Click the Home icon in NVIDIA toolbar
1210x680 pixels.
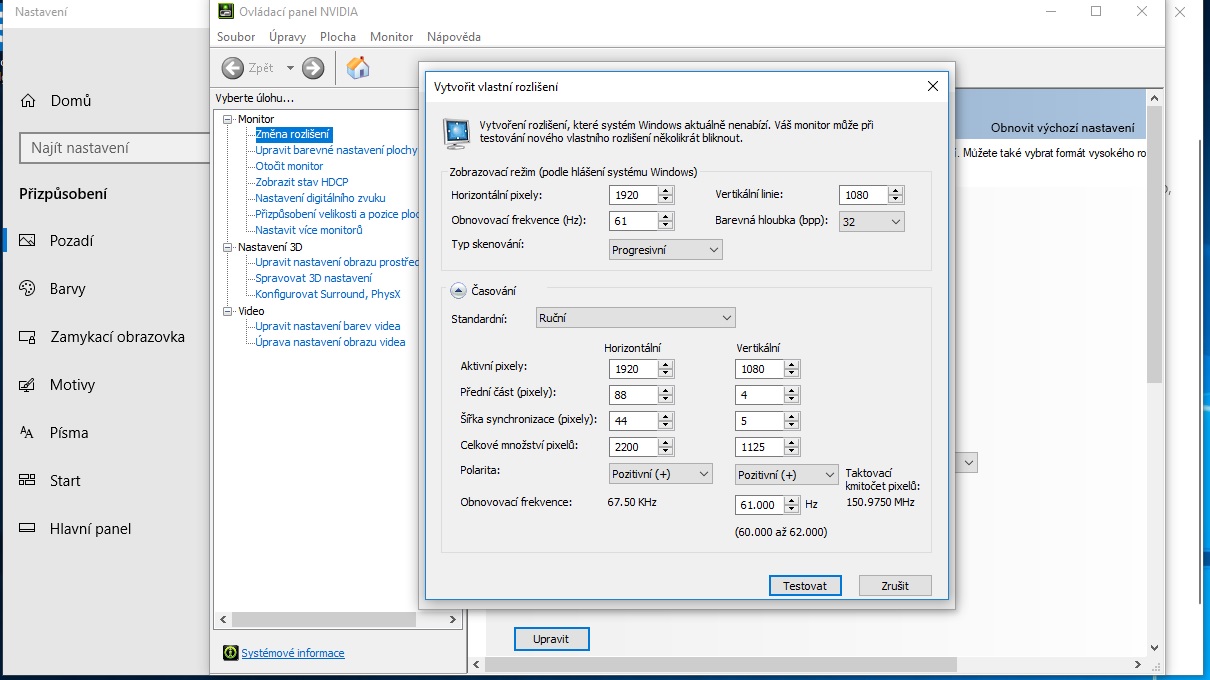[357, 68]
